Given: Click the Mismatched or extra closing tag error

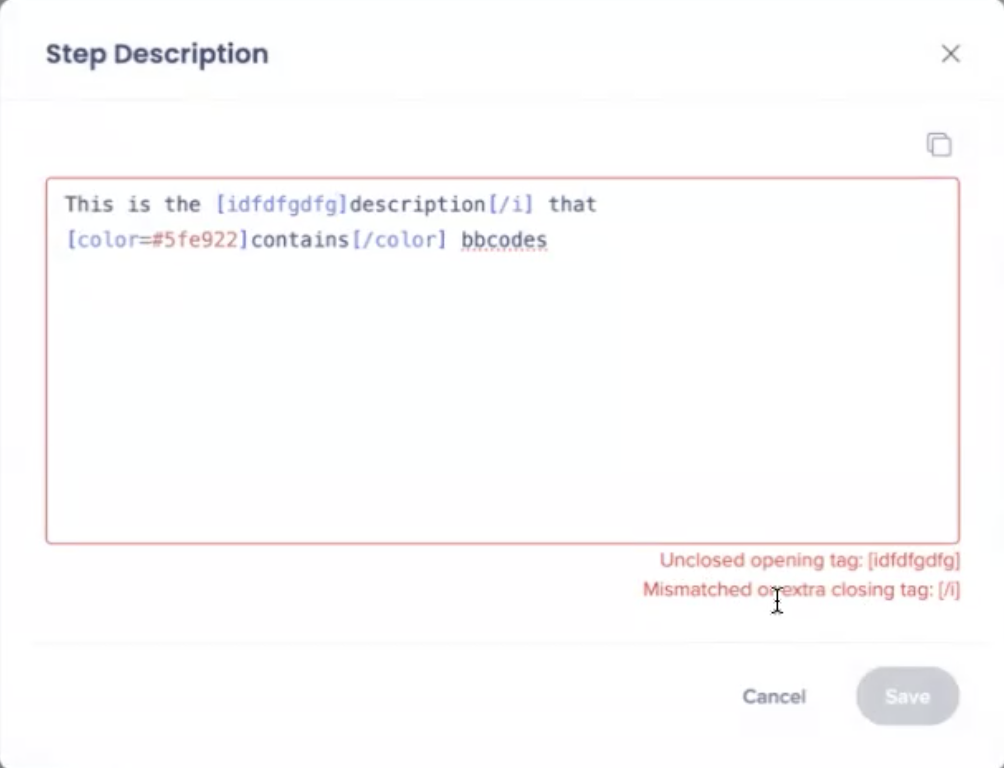Looking at the screenshot, I should coord(801,590).
